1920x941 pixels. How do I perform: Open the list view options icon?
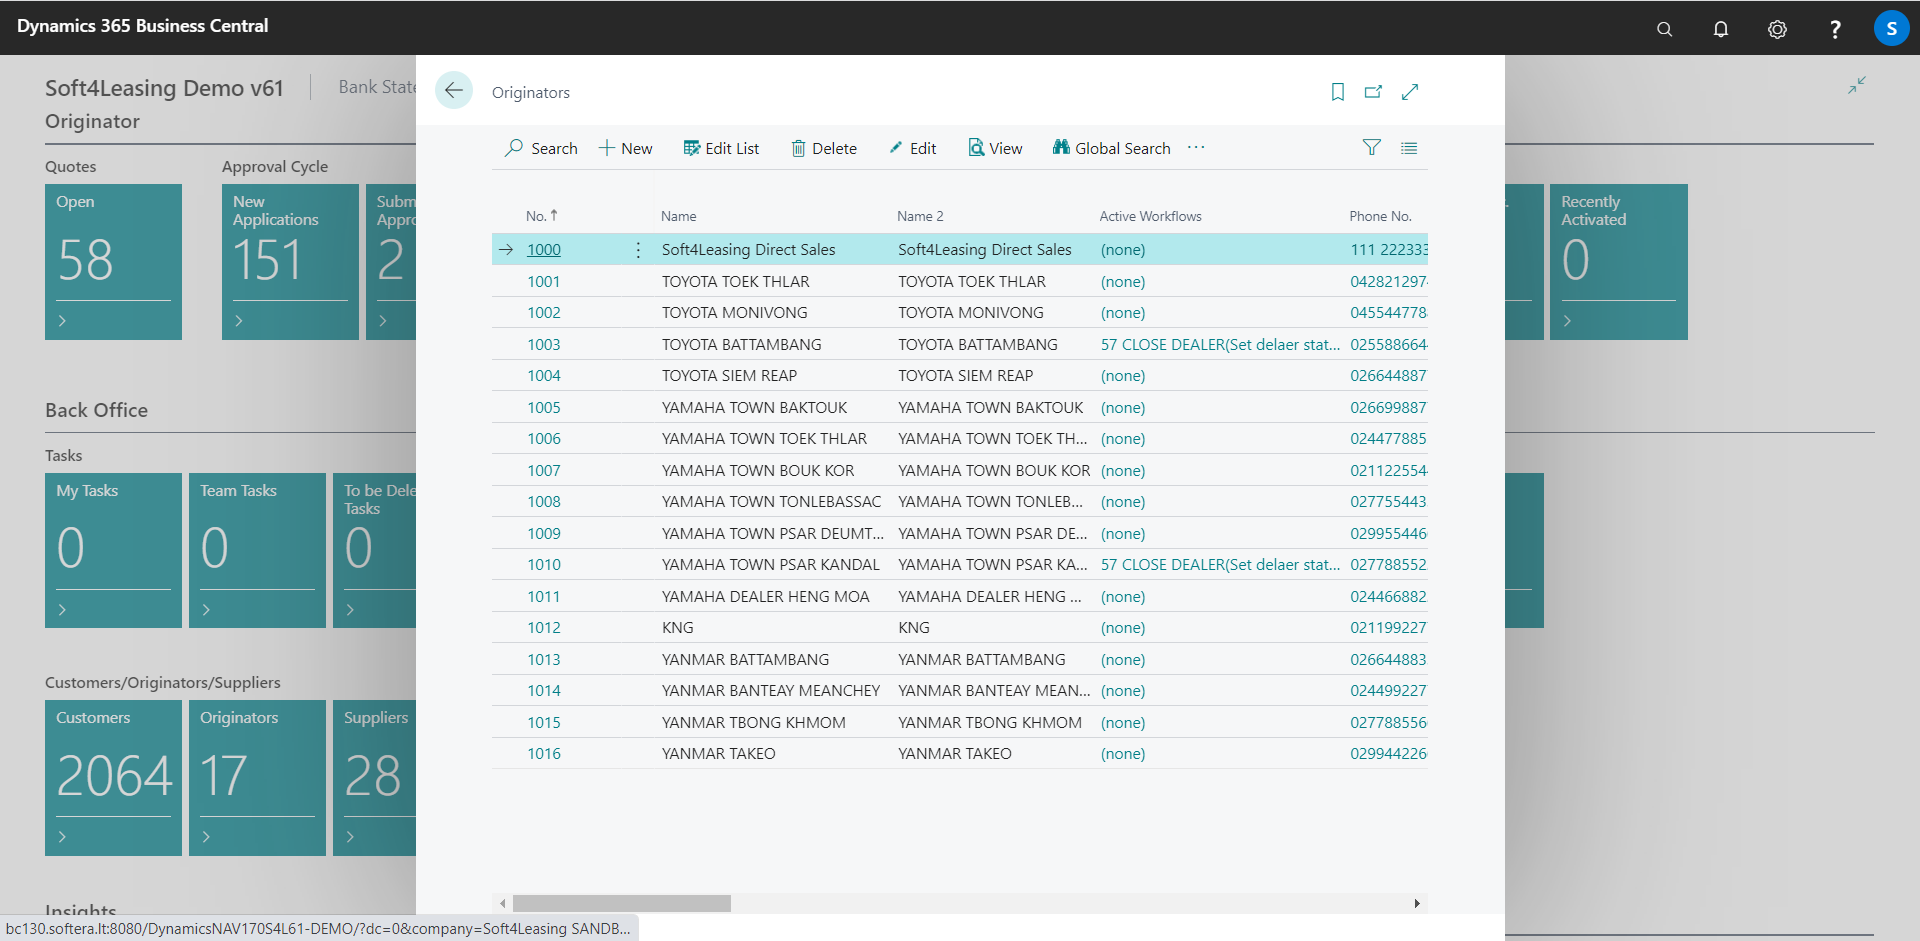[1408, 147]
